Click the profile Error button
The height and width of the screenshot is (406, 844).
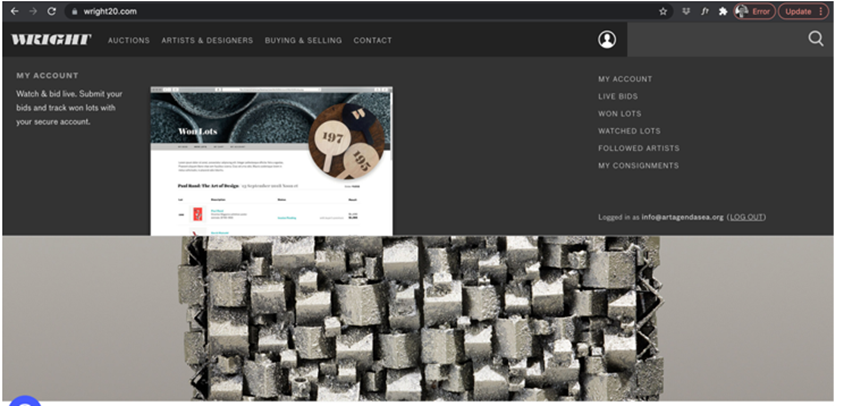tap(753, 11)
